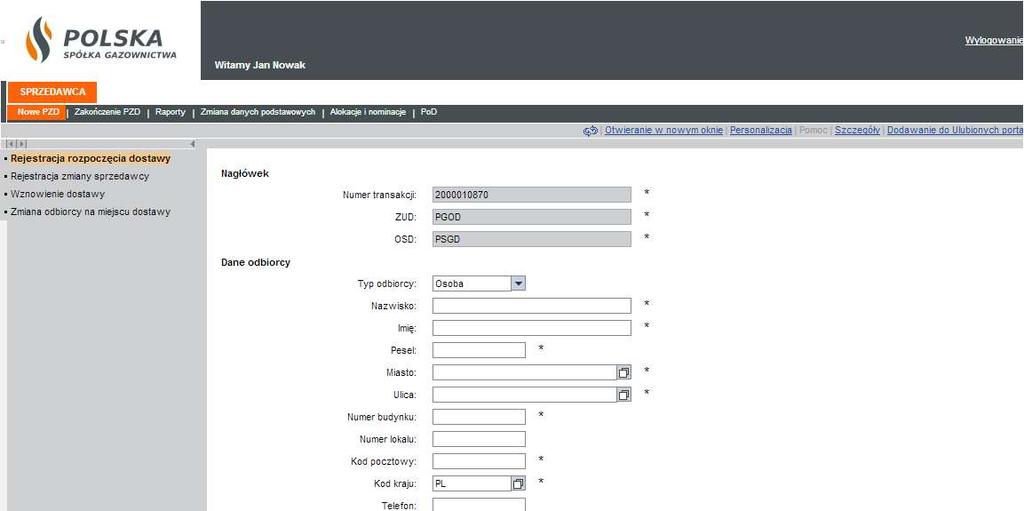Click the ZUD field showing PGOD
The height and width of the screenshot is (511, 1024).
coord(532,217)
